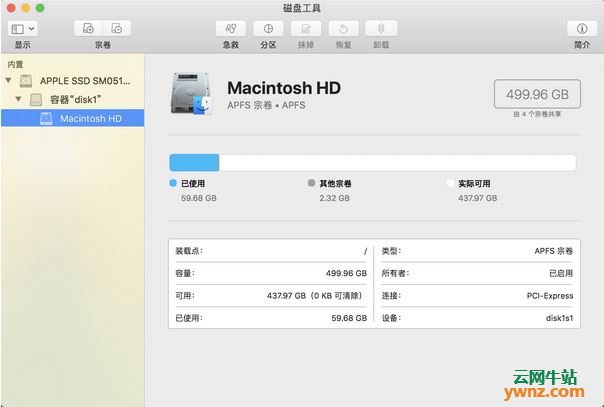The height and width of the screenshot is (407, 604).
Task: Click the APFS 宗卷 • APFS subtitle
Action: point(266,105)
